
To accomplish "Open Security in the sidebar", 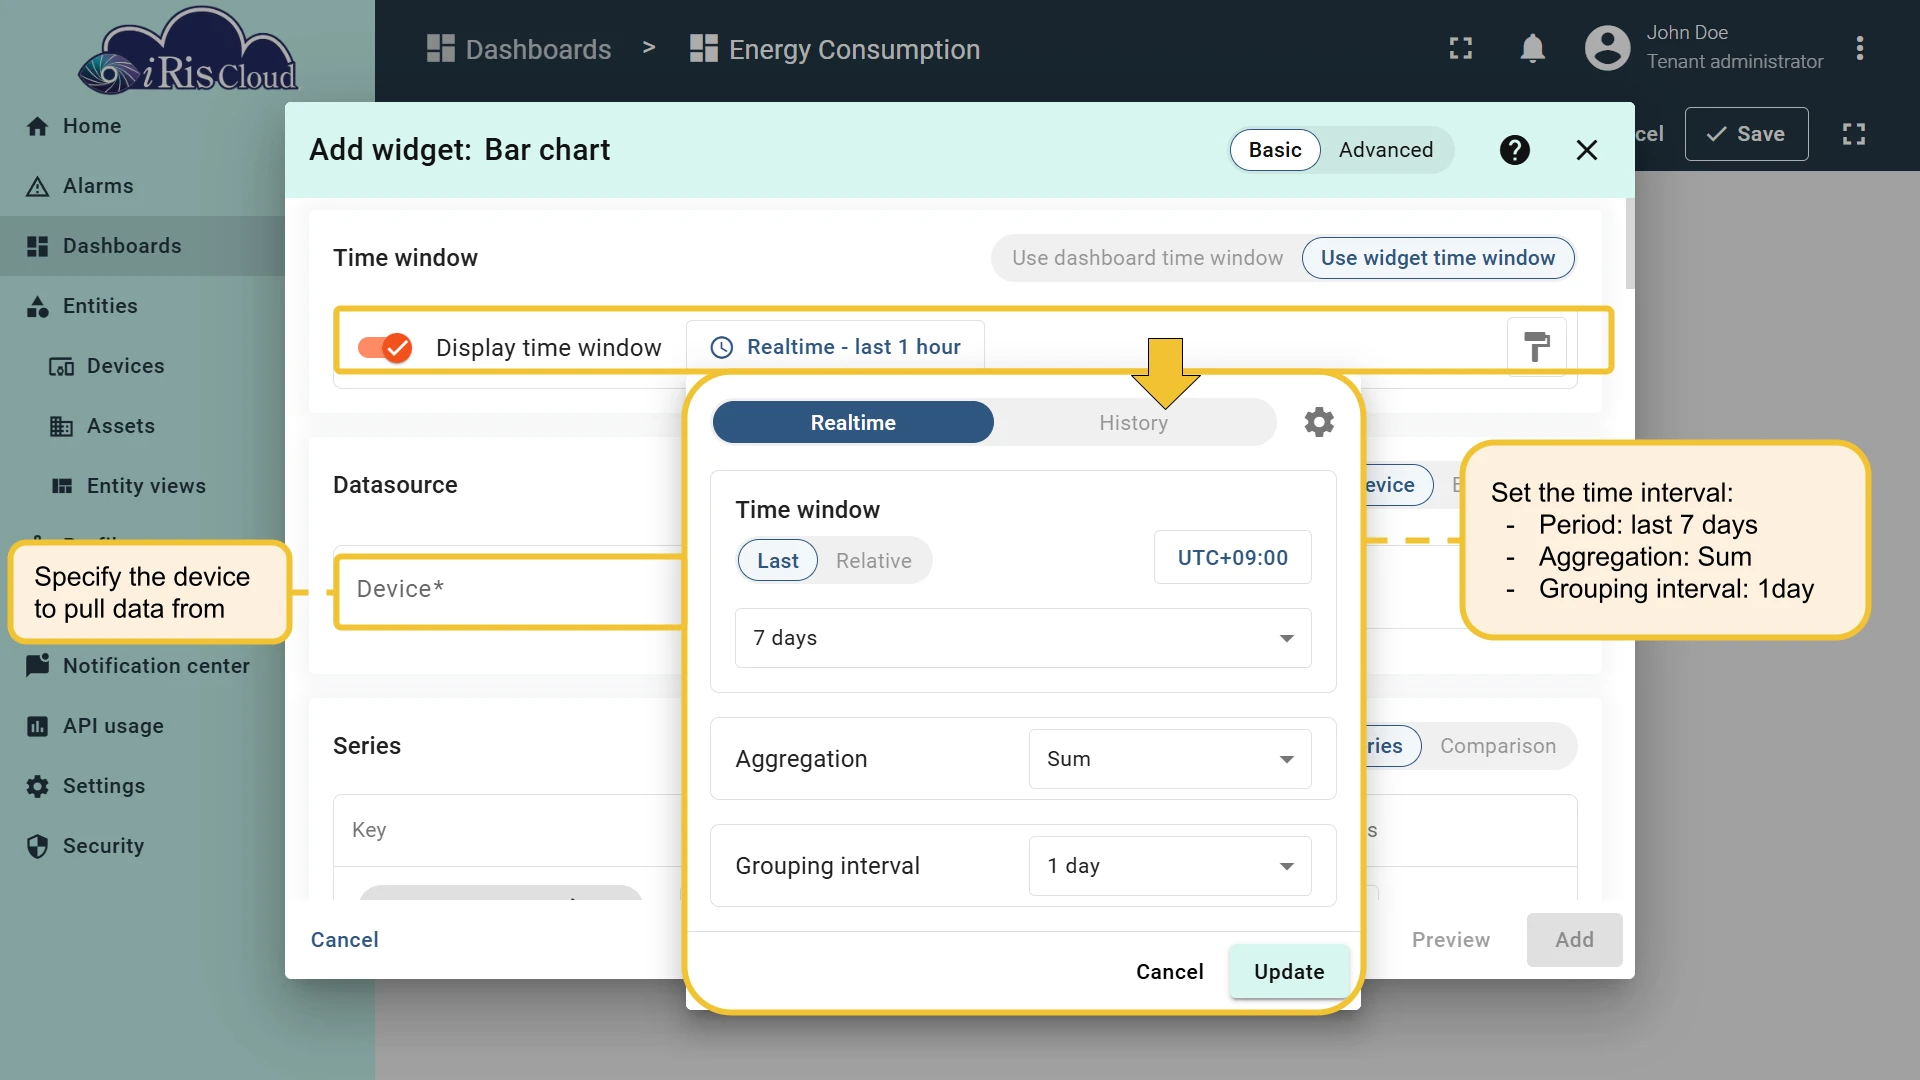I will point(86,846).
